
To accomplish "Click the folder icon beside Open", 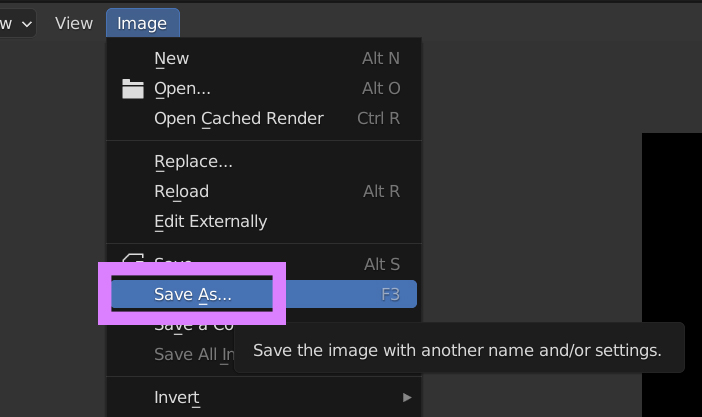I will point(133,89).
